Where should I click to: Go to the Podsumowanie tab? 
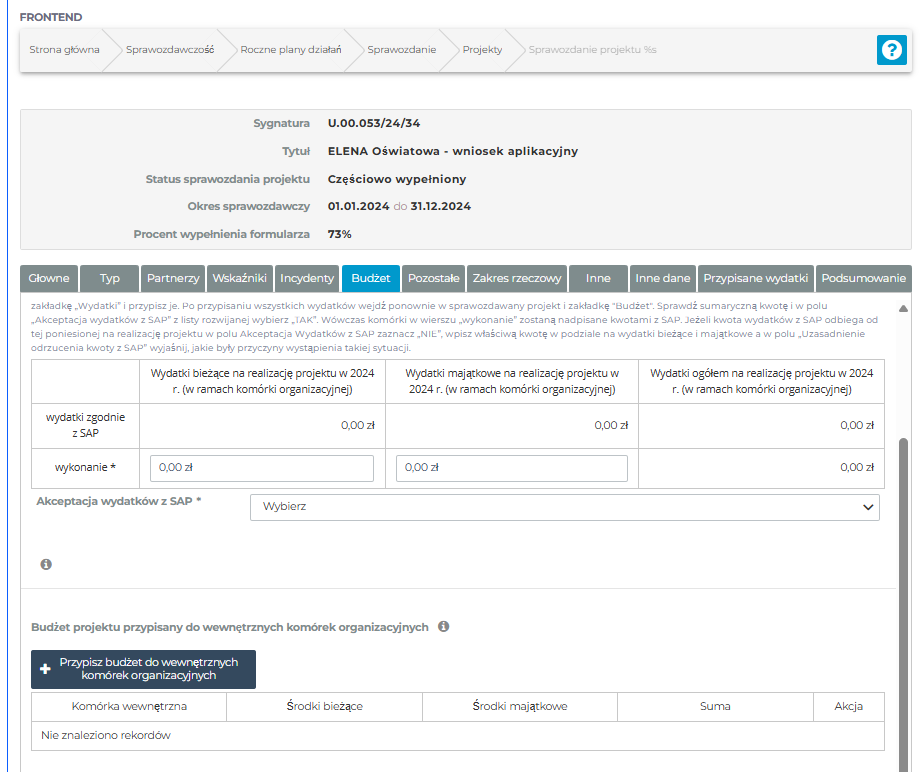(862, 278)
